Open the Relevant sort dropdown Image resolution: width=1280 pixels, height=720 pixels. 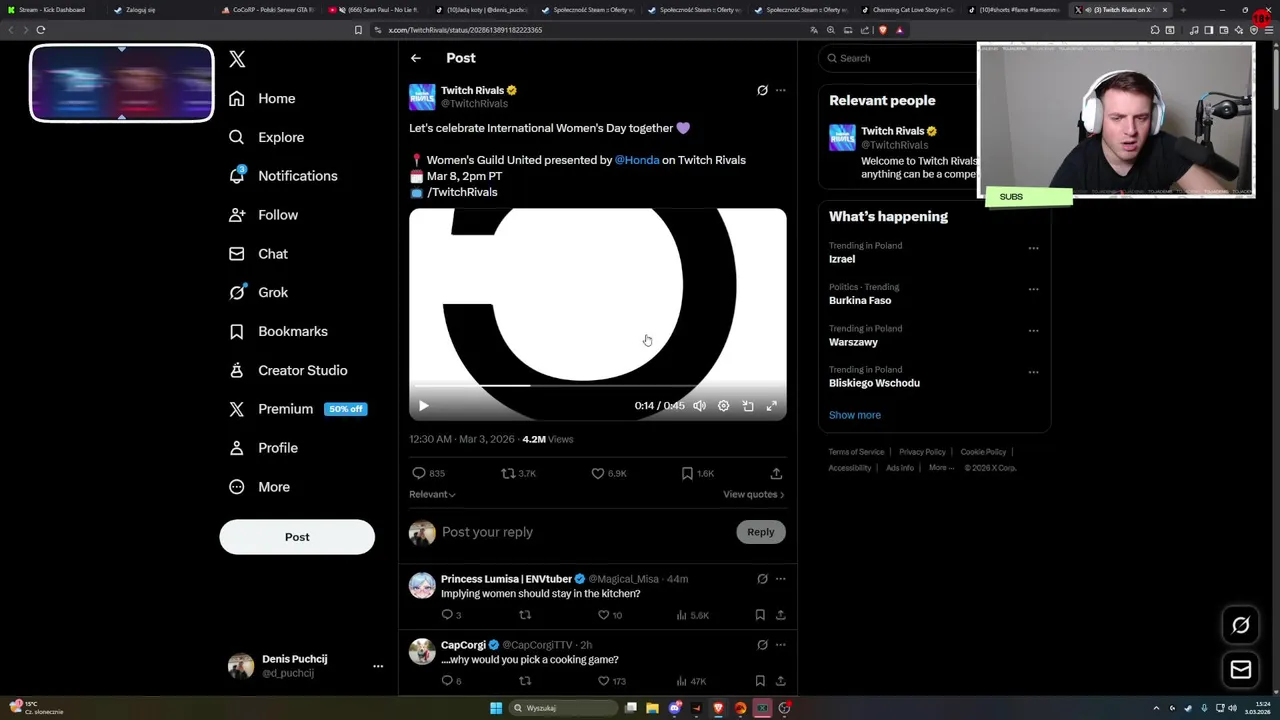pos(432,494)
